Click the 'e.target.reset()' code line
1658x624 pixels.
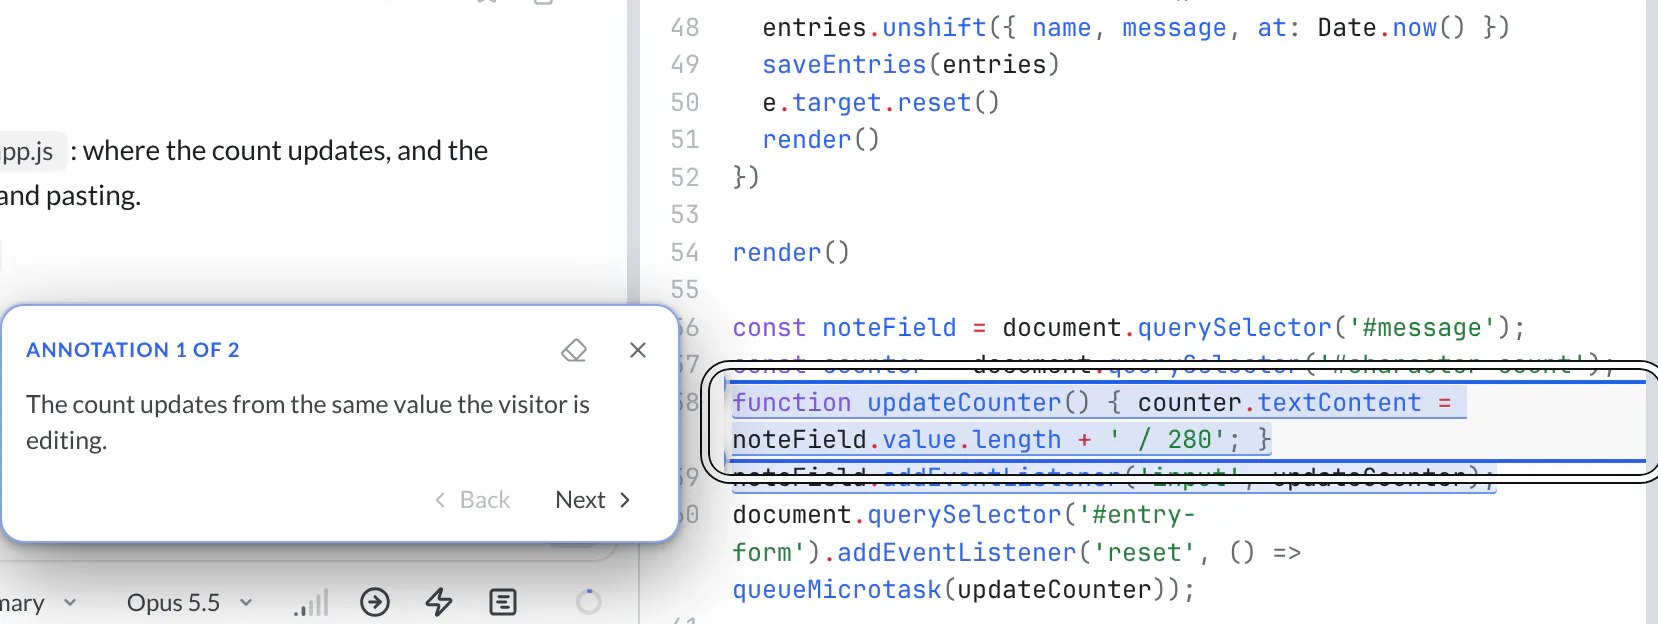pos(881,103)
